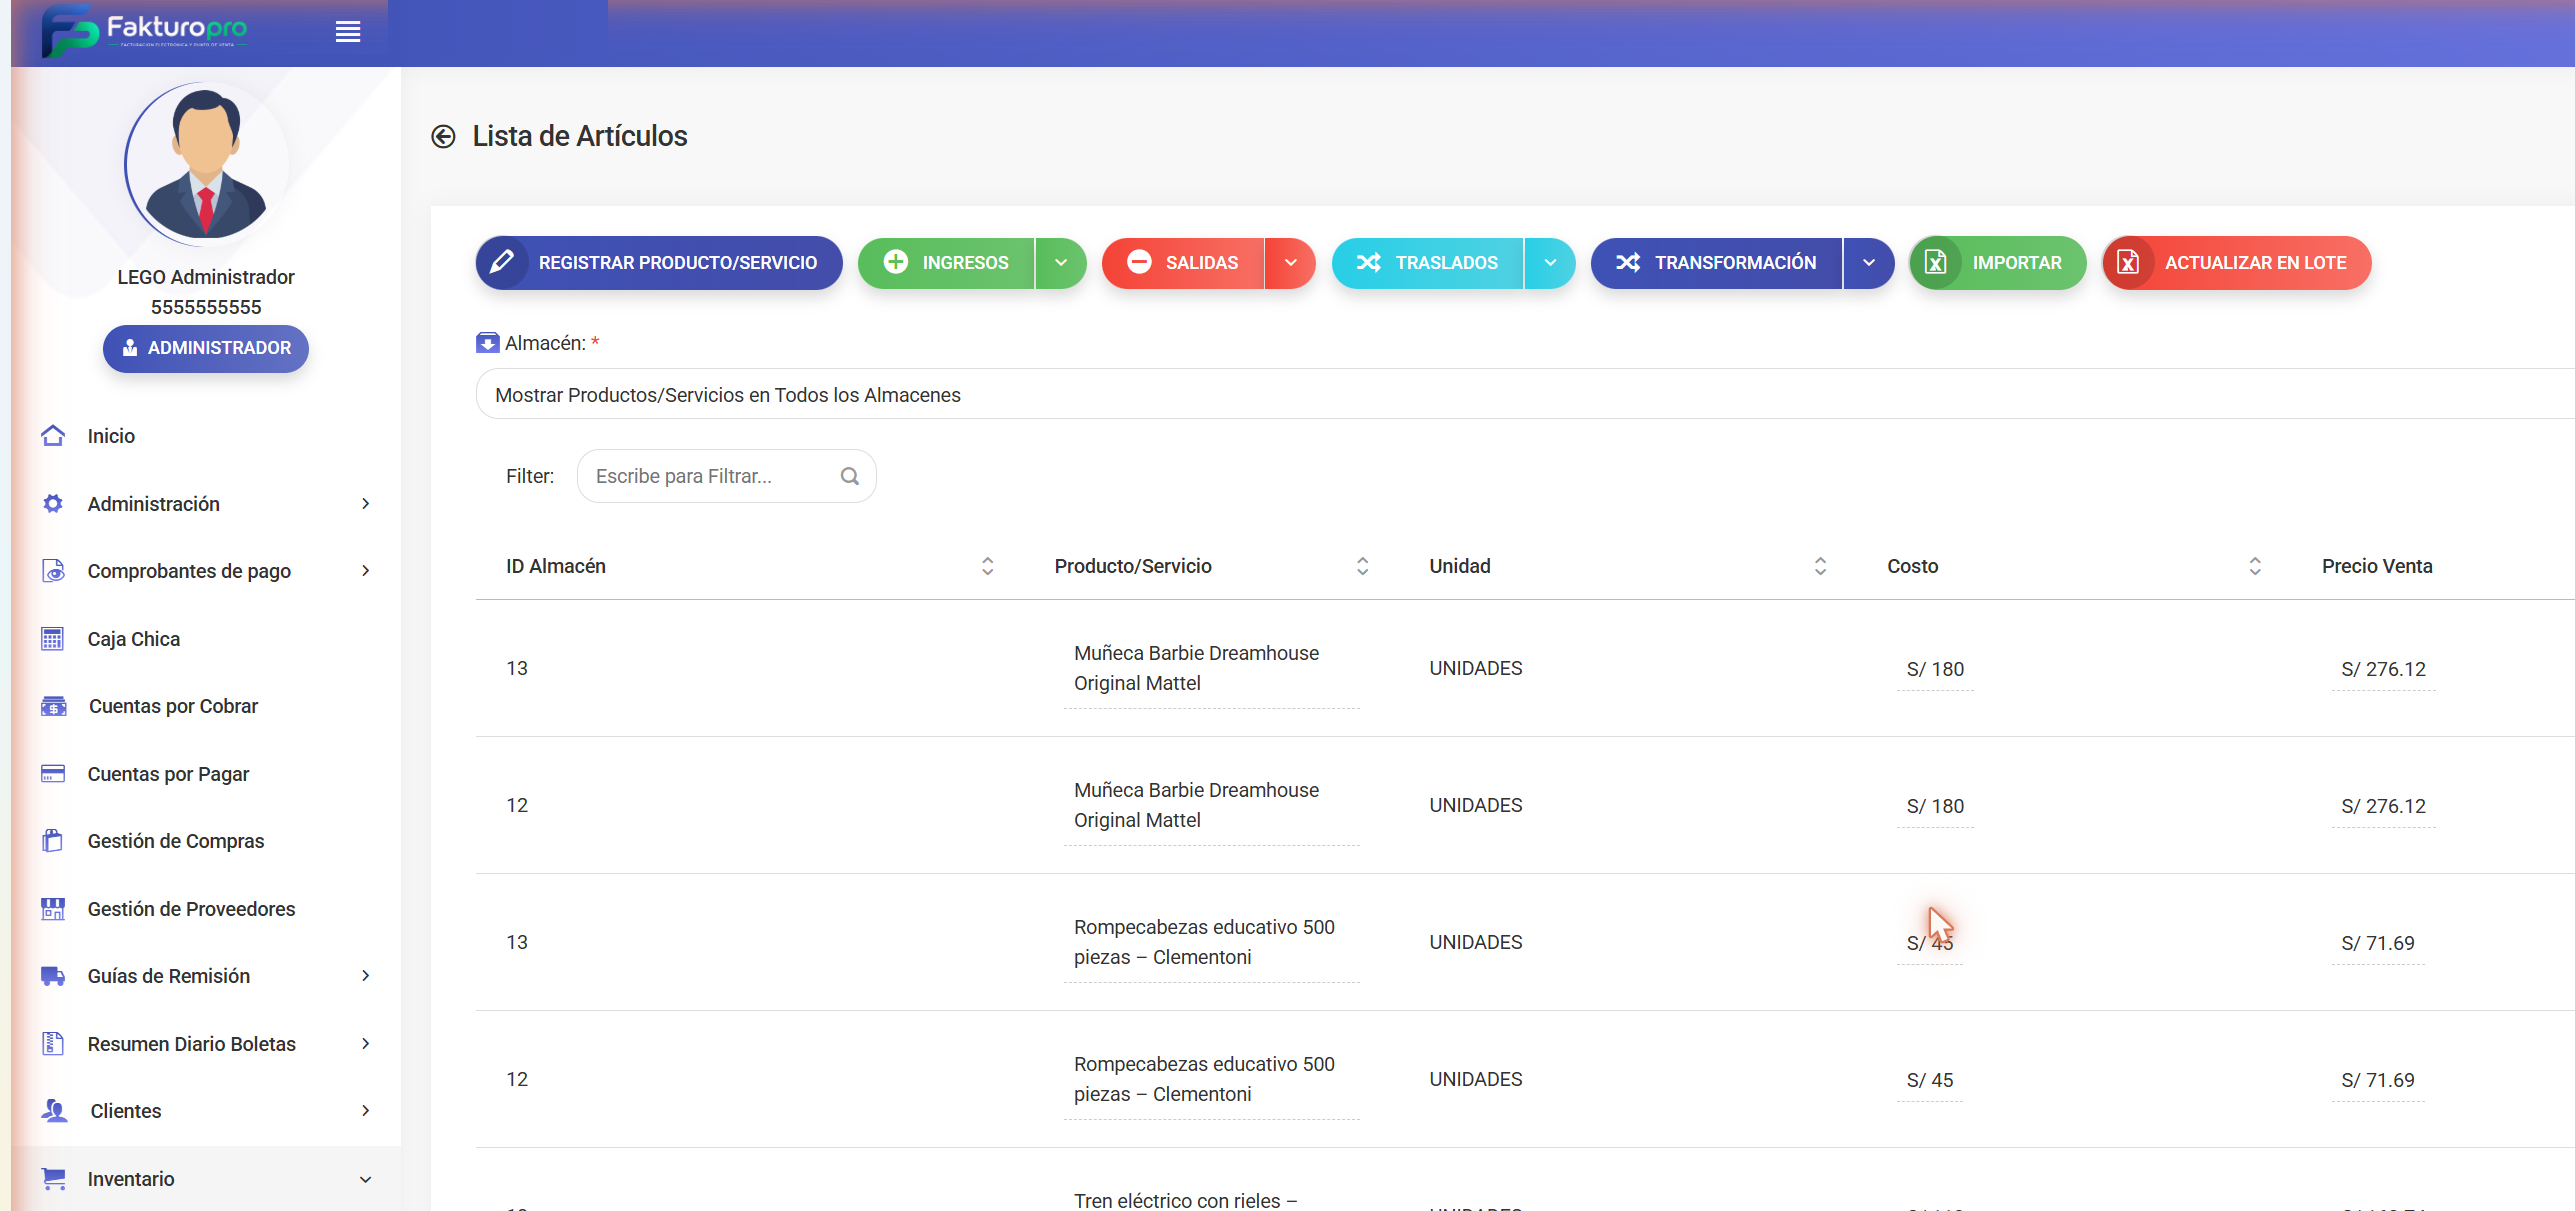The image size is (2575, 1211).
Task: Click the TRASLADOS button
Action: [1428, 263]
